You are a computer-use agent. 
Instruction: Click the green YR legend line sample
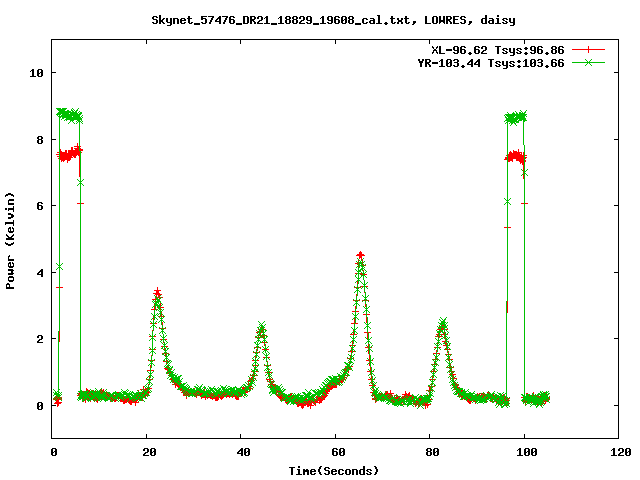[x=588, y=63]
